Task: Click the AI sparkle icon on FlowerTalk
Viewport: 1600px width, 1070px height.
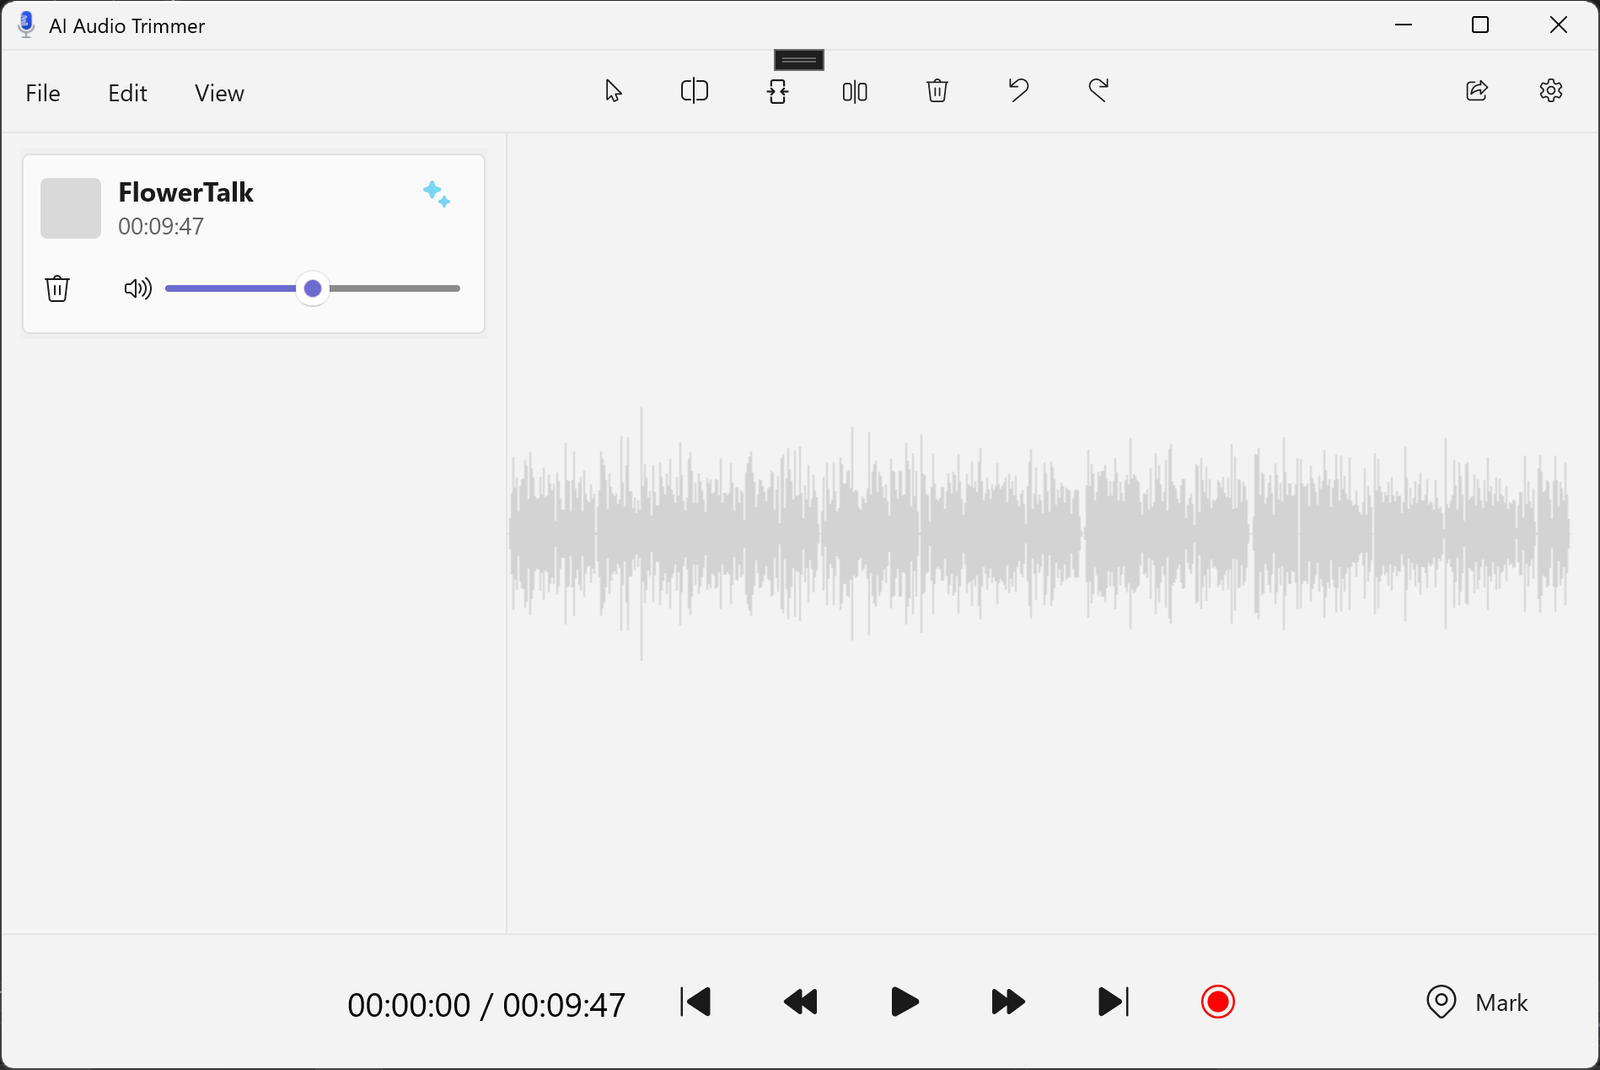Action: [437, 194]
